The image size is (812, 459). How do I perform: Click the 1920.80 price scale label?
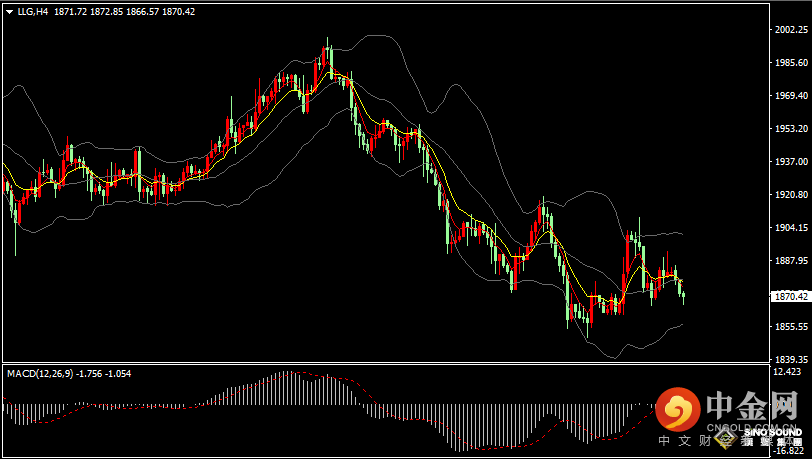pyautogui.click(x=791, y=195)
